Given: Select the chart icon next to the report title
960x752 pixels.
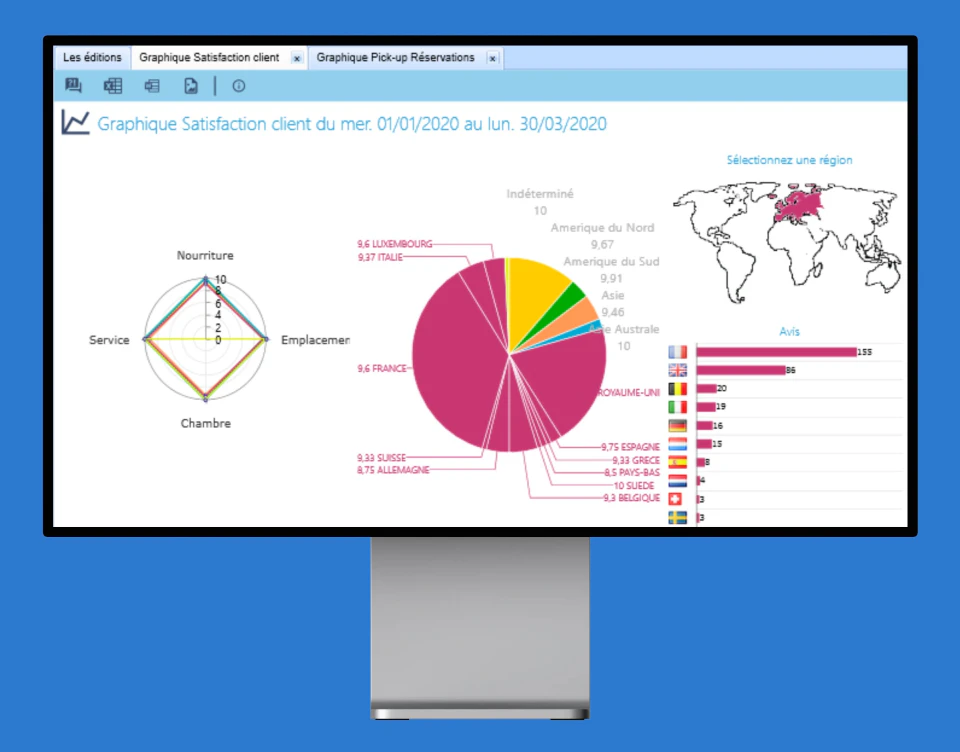Looking at the screenshot, I should tap(75, 122).
